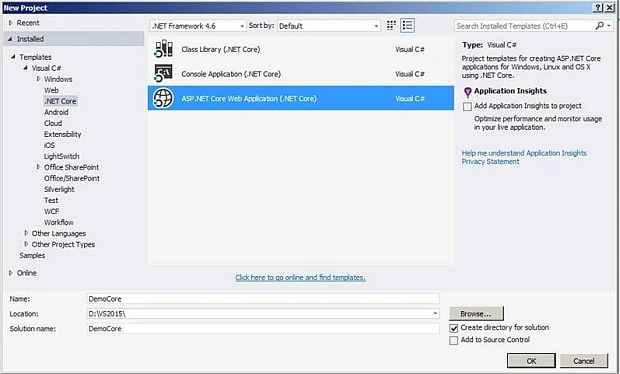
Task: Collapse the Visual C# tree node
Action: pos(25,68)
